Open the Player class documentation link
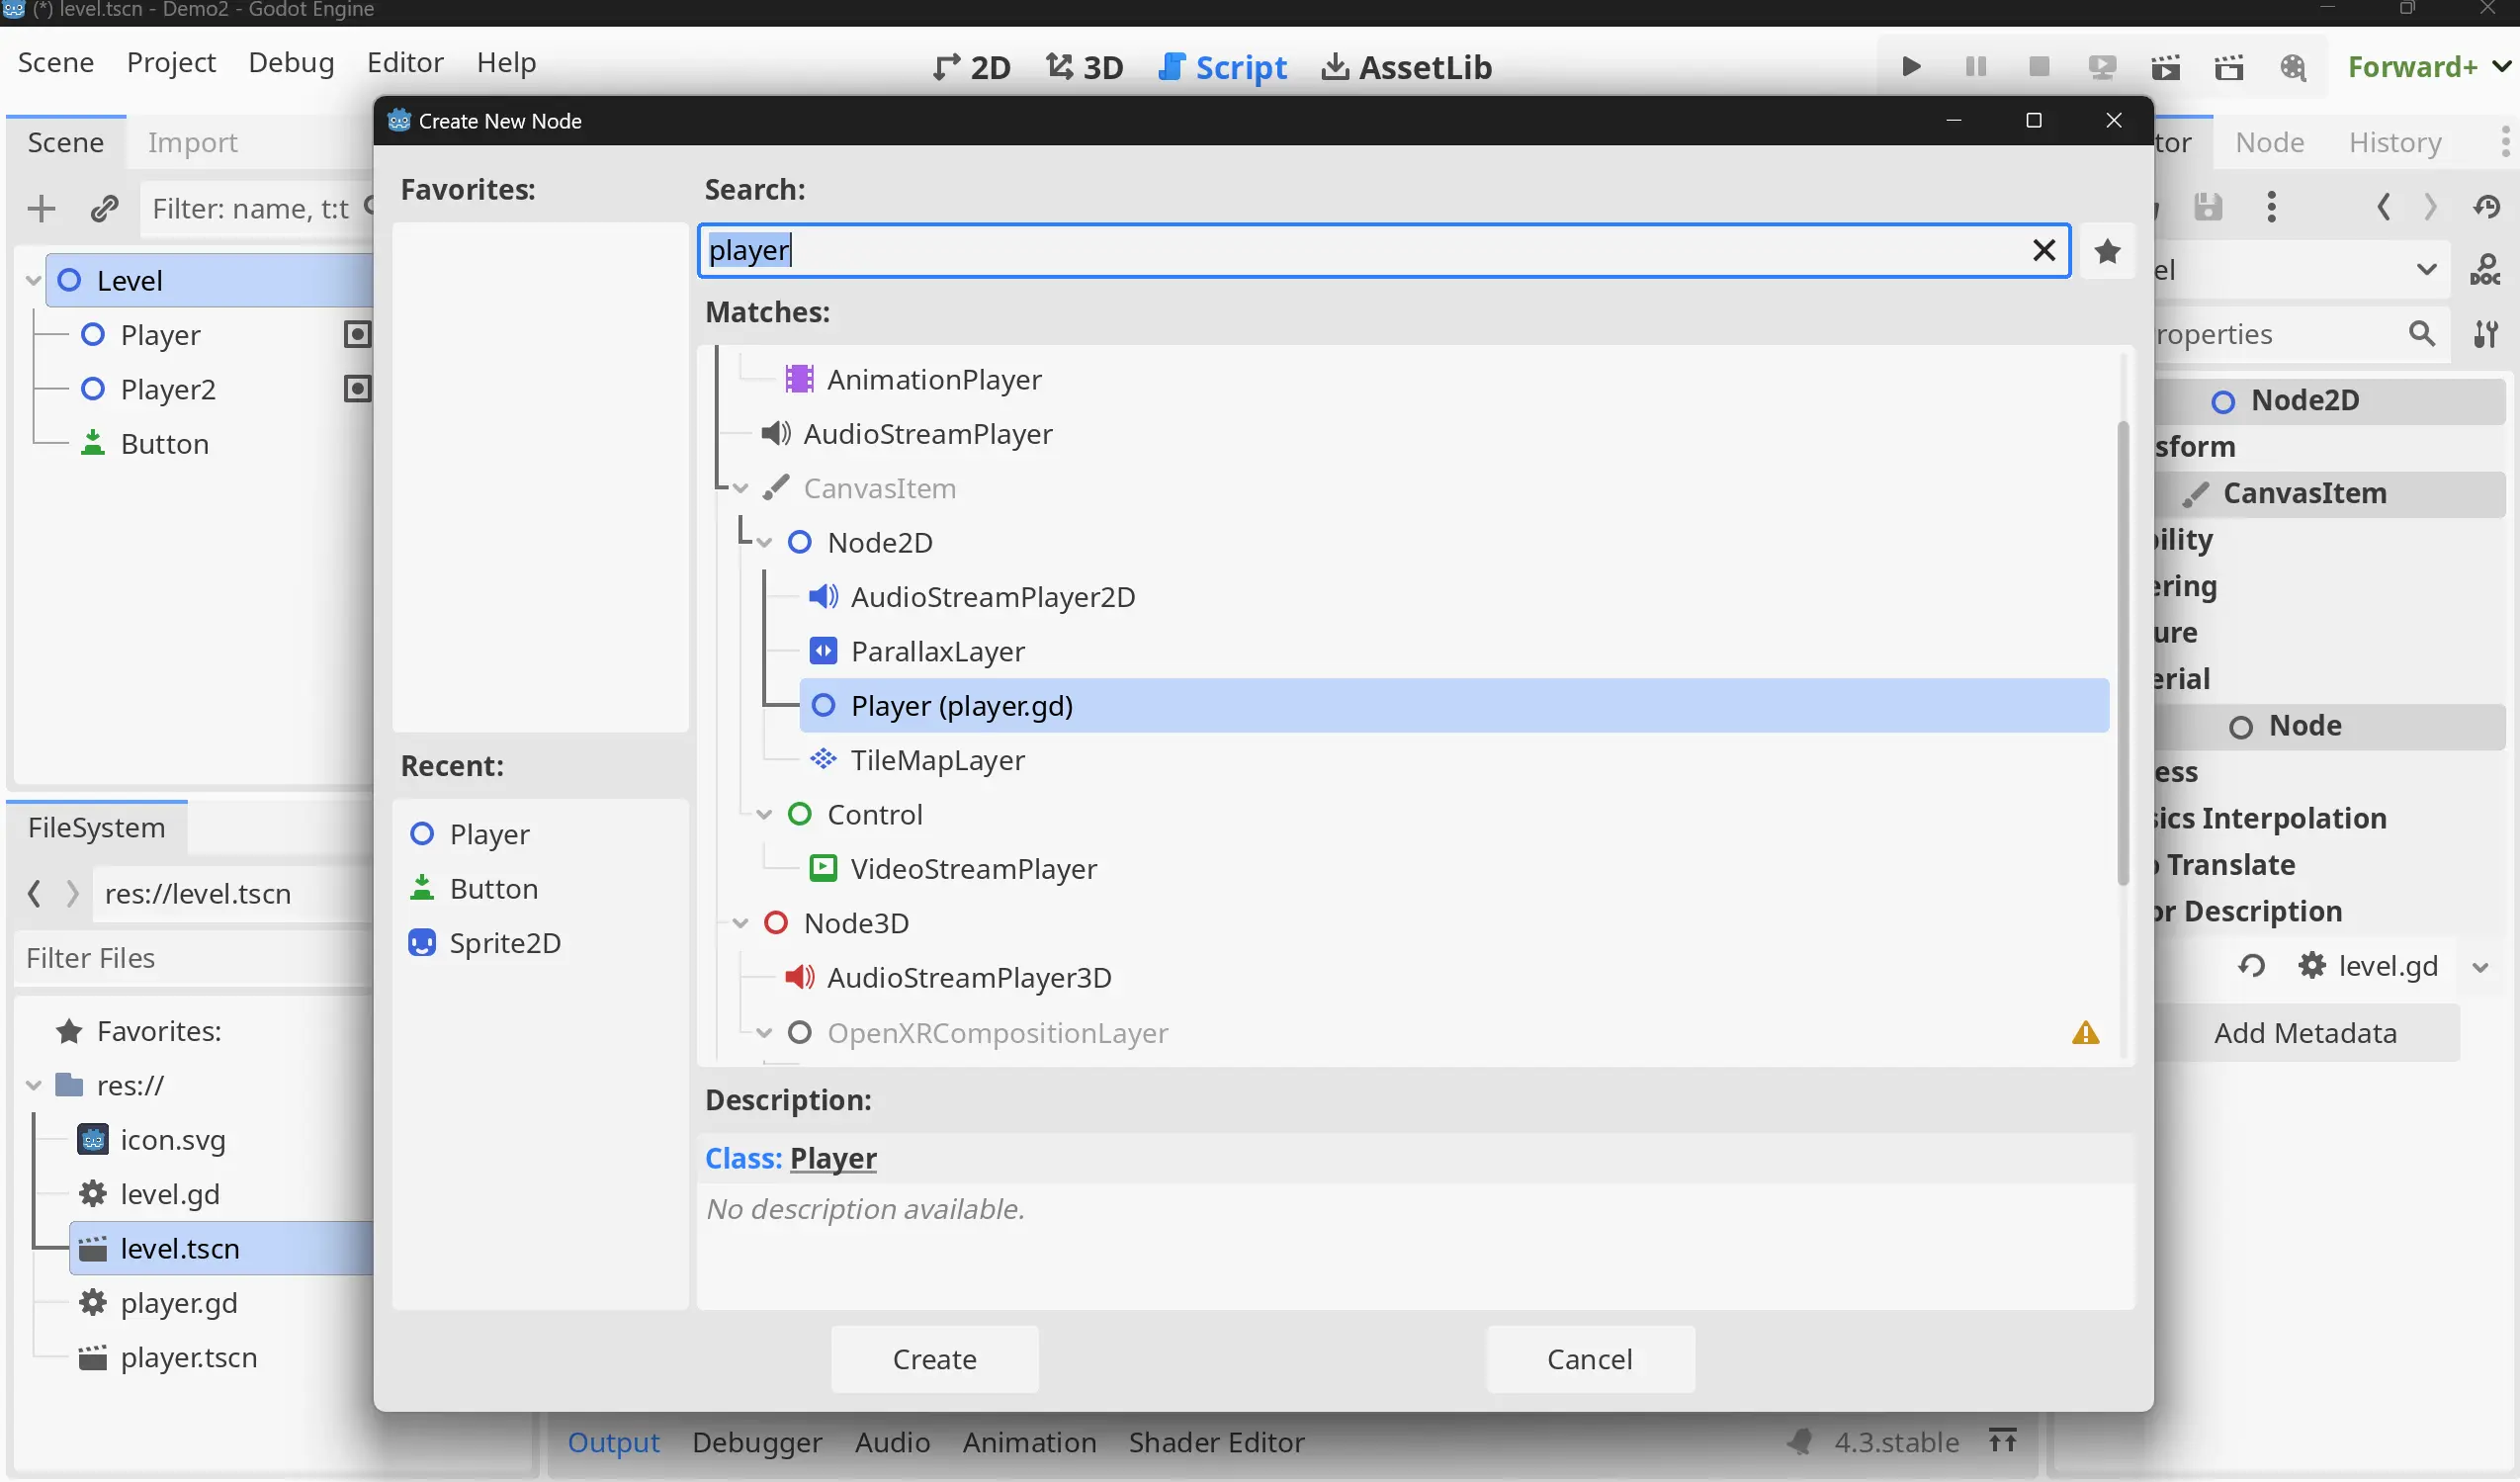Screen dimensions: 2520x1482 (833, 1158)
